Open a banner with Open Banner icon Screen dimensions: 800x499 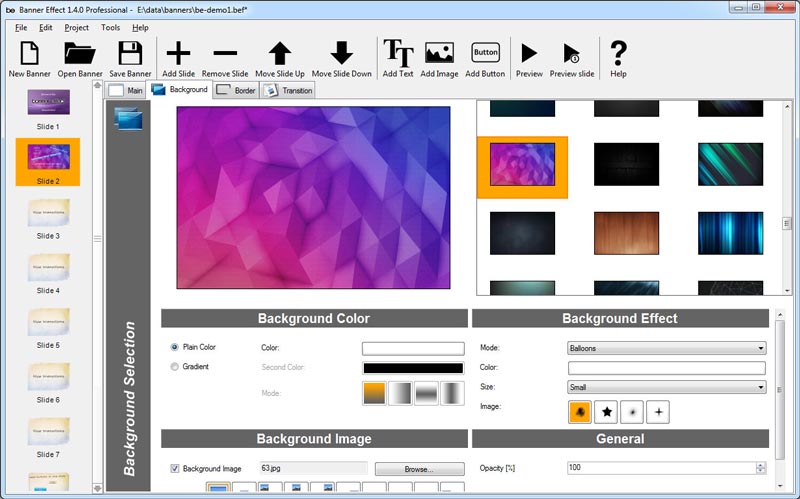(80, 54)
